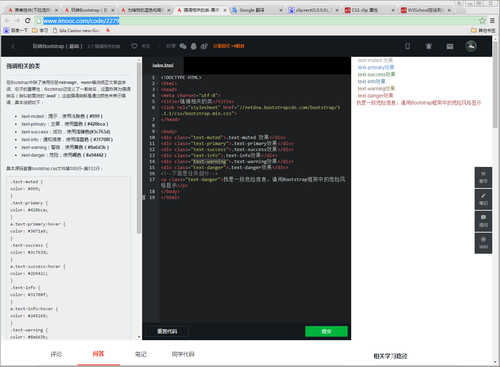Collapse the head block at line 3
Screen dimensions: 500x367
click(157, 89)
